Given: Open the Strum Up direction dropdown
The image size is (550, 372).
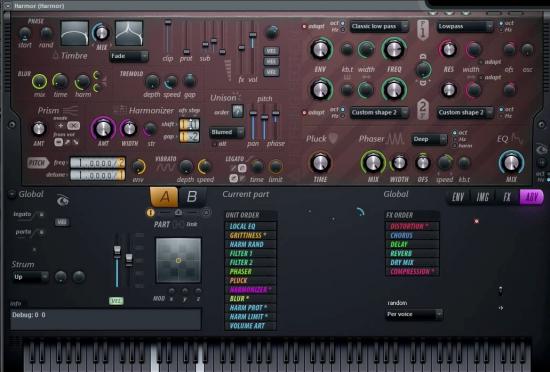Looking at the screenshot, I should click(30, 277).
